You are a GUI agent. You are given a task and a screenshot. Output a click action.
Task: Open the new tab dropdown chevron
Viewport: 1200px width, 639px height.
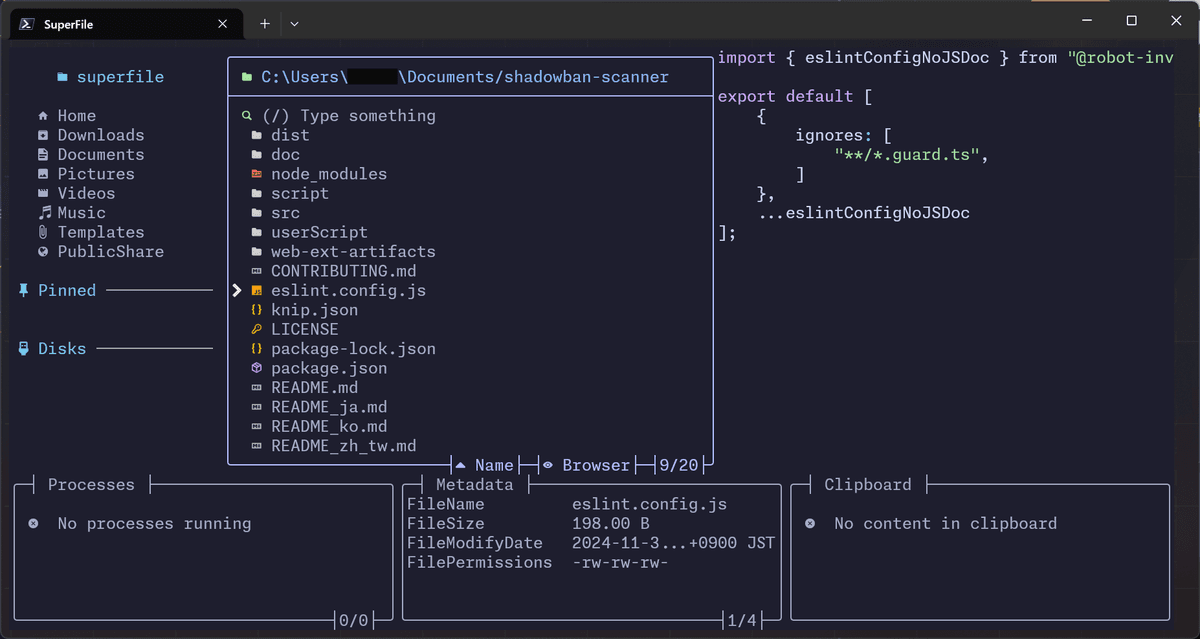point(294,23)
